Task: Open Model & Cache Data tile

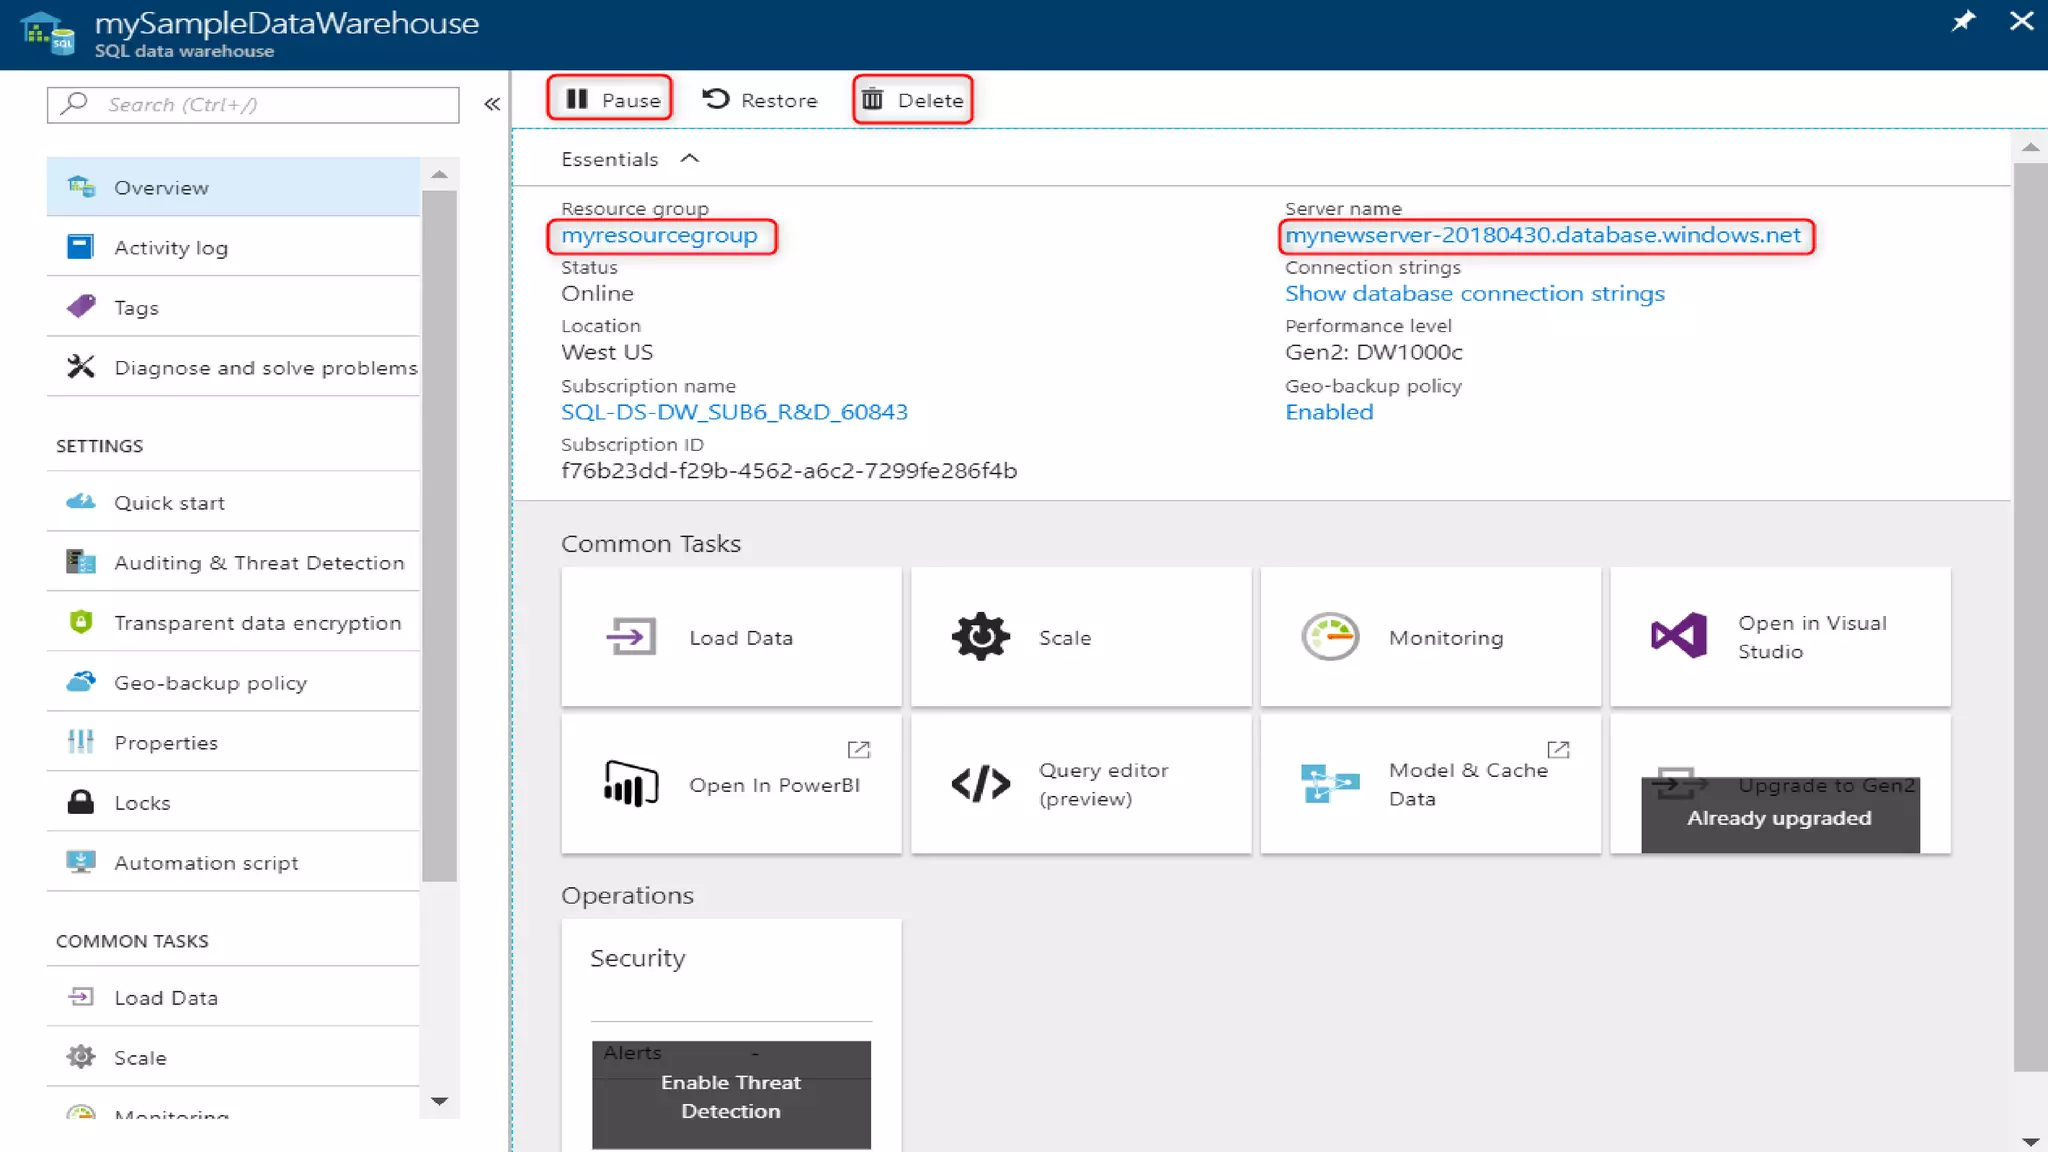Action: 1431,784
